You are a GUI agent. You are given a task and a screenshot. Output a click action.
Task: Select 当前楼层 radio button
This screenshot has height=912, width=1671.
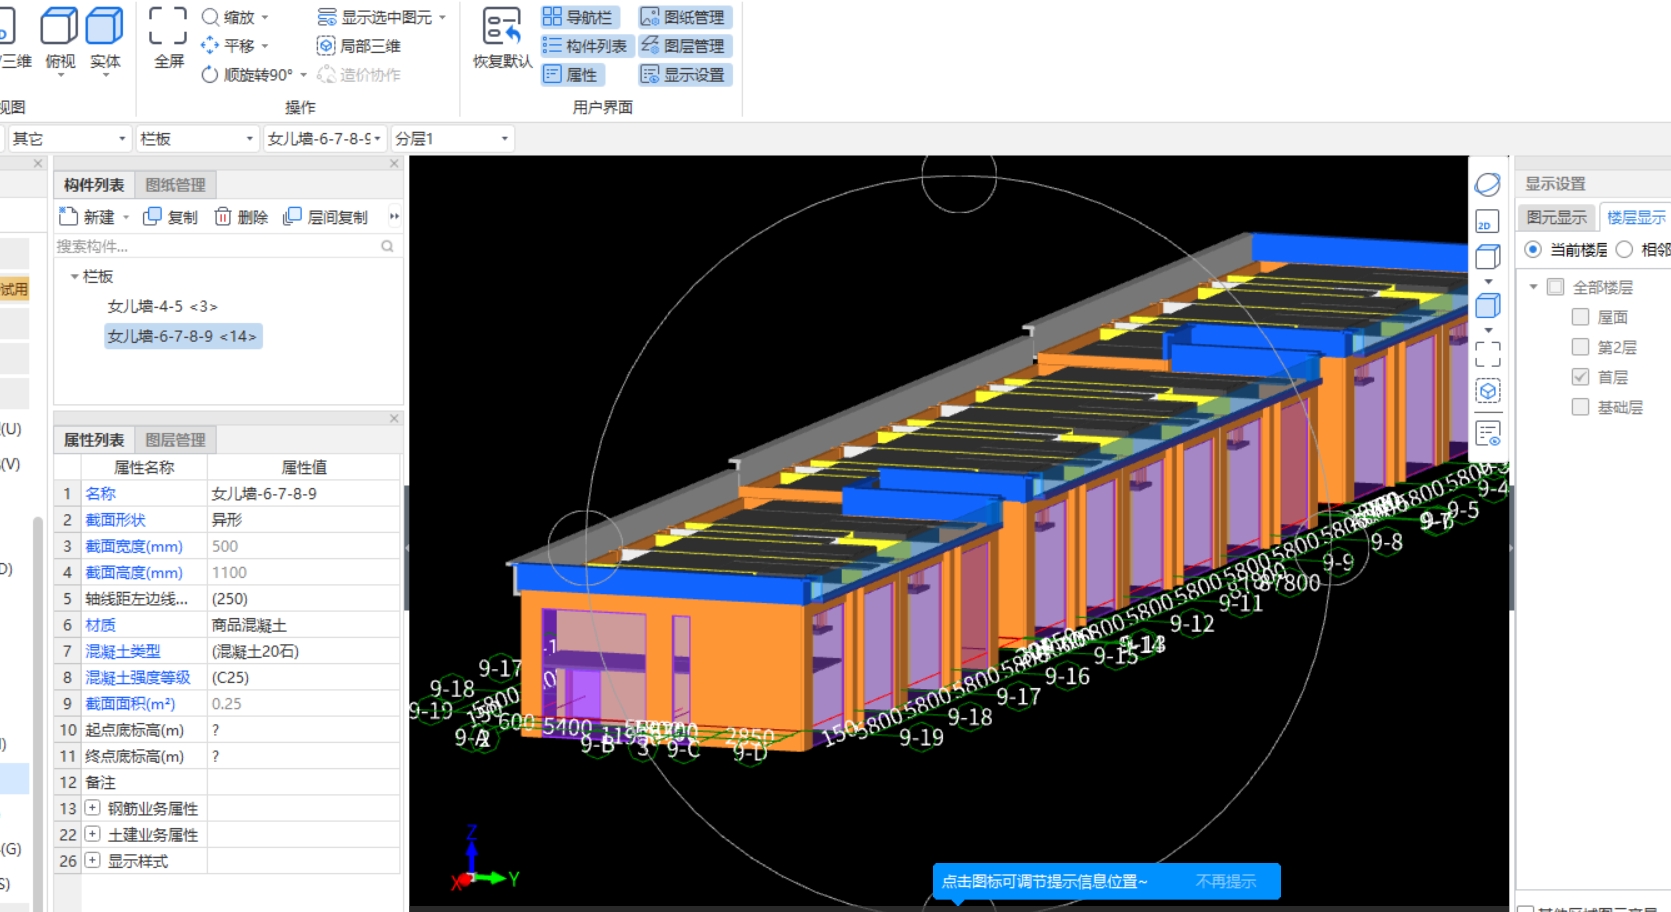click(x=1533, y=249)
